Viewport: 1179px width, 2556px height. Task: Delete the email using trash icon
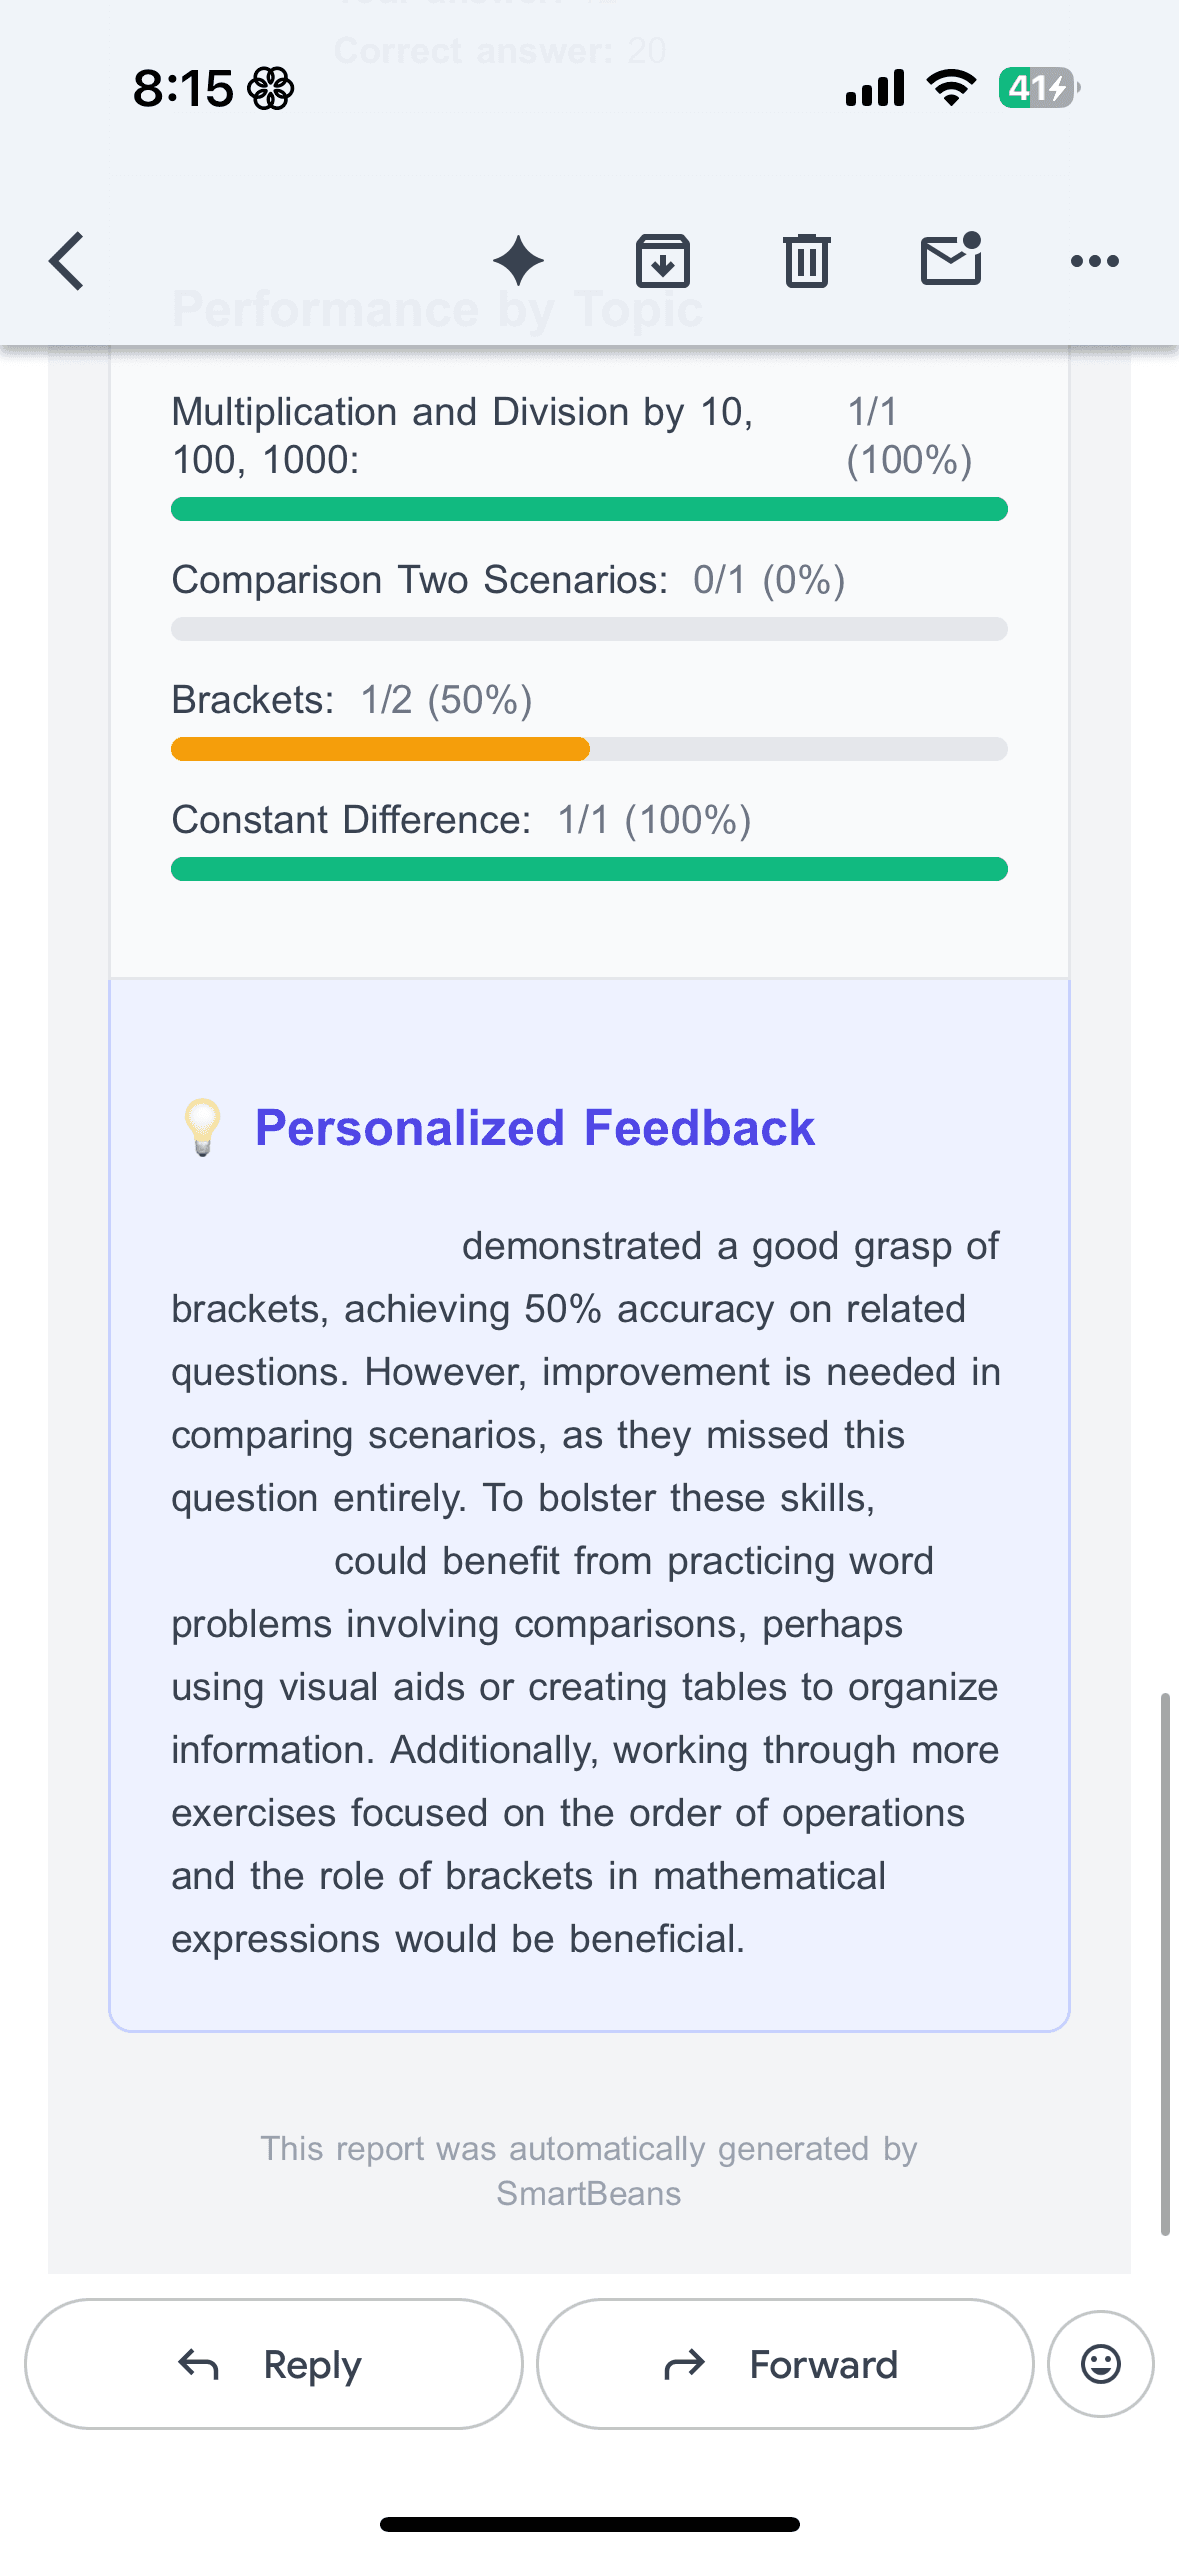coord(806,261)
